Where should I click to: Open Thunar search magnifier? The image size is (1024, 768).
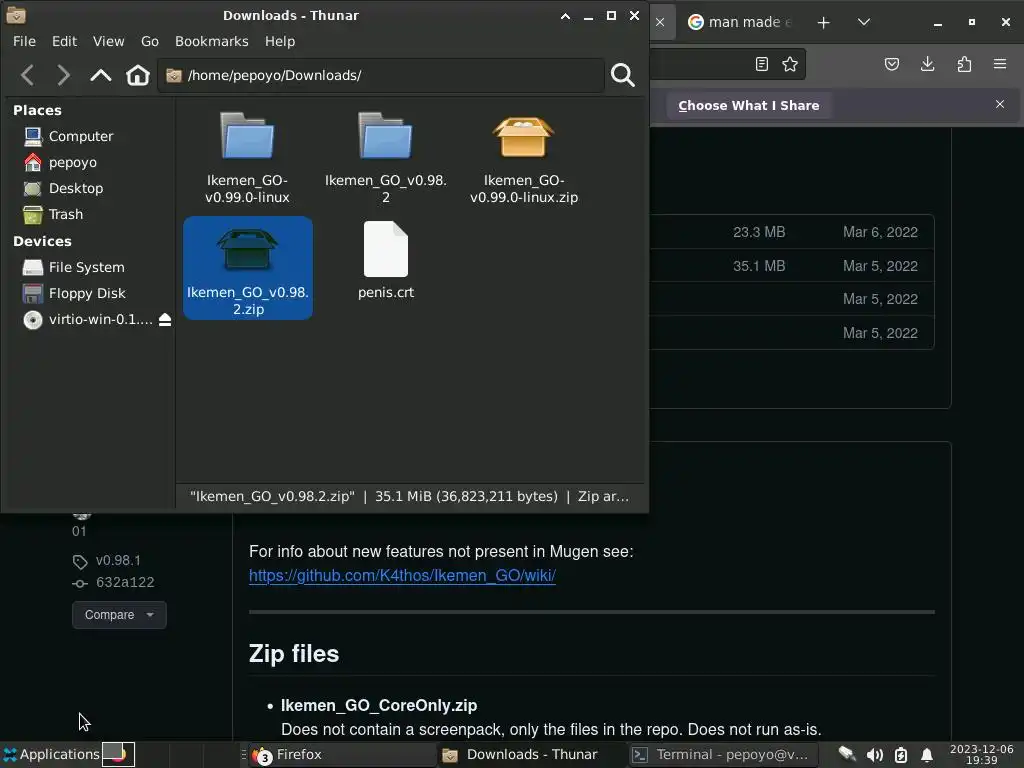pyautogui.click(x=622, y=75)
